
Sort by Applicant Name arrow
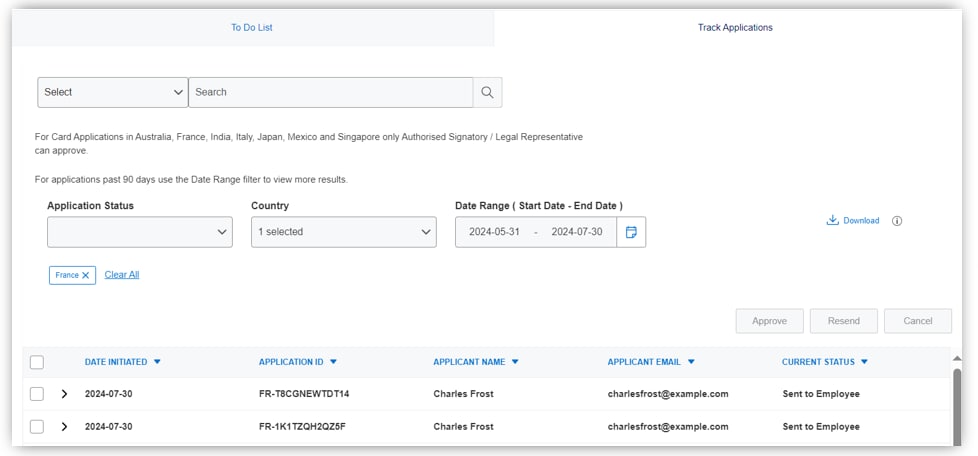tap(515, 362)
